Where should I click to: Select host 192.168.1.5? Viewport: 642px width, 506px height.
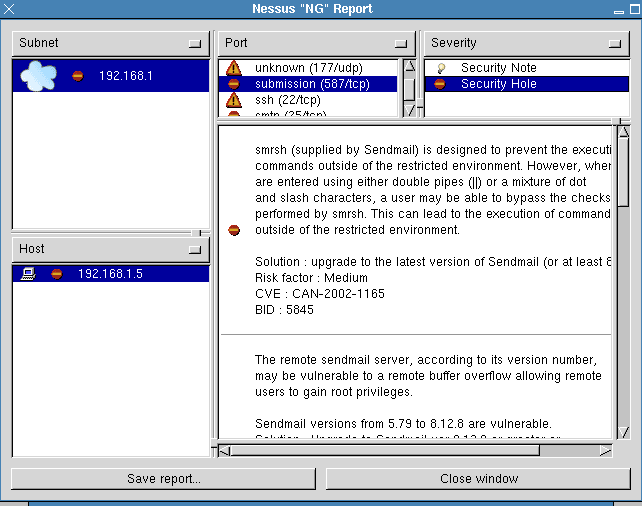[111, 273]
